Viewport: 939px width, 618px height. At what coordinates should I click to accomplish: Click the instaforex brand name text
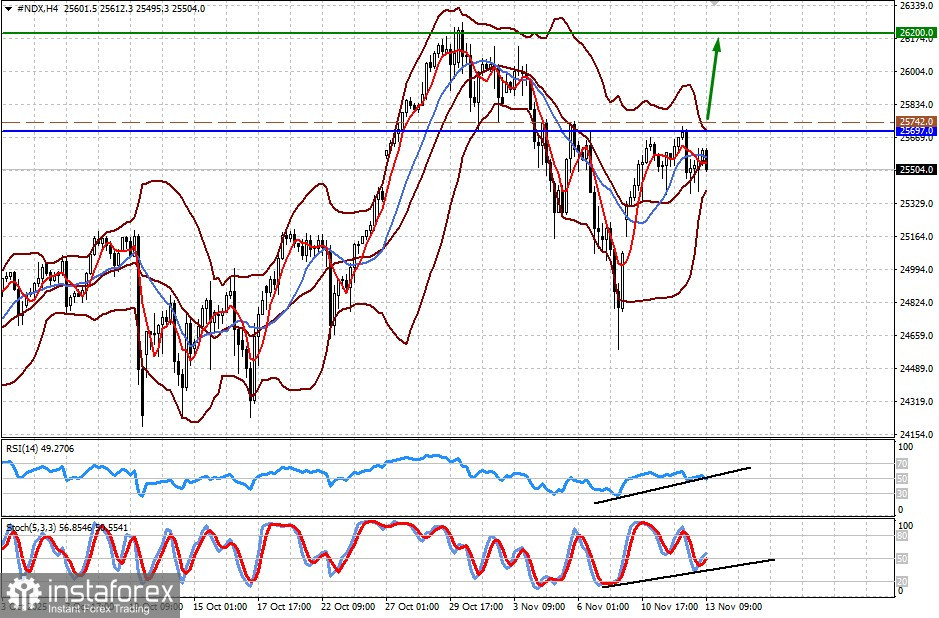[110, 592]
